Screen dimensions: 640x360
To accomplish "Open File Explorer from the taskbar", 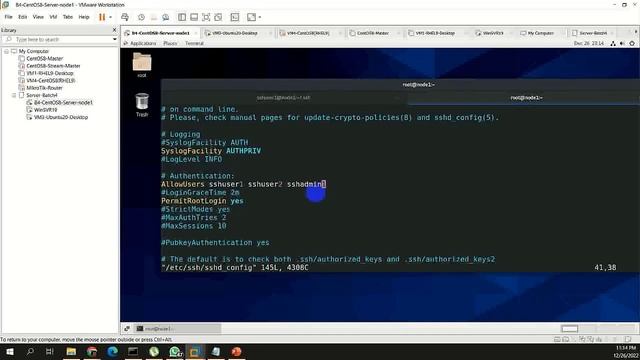I will [x=71, y=351].
